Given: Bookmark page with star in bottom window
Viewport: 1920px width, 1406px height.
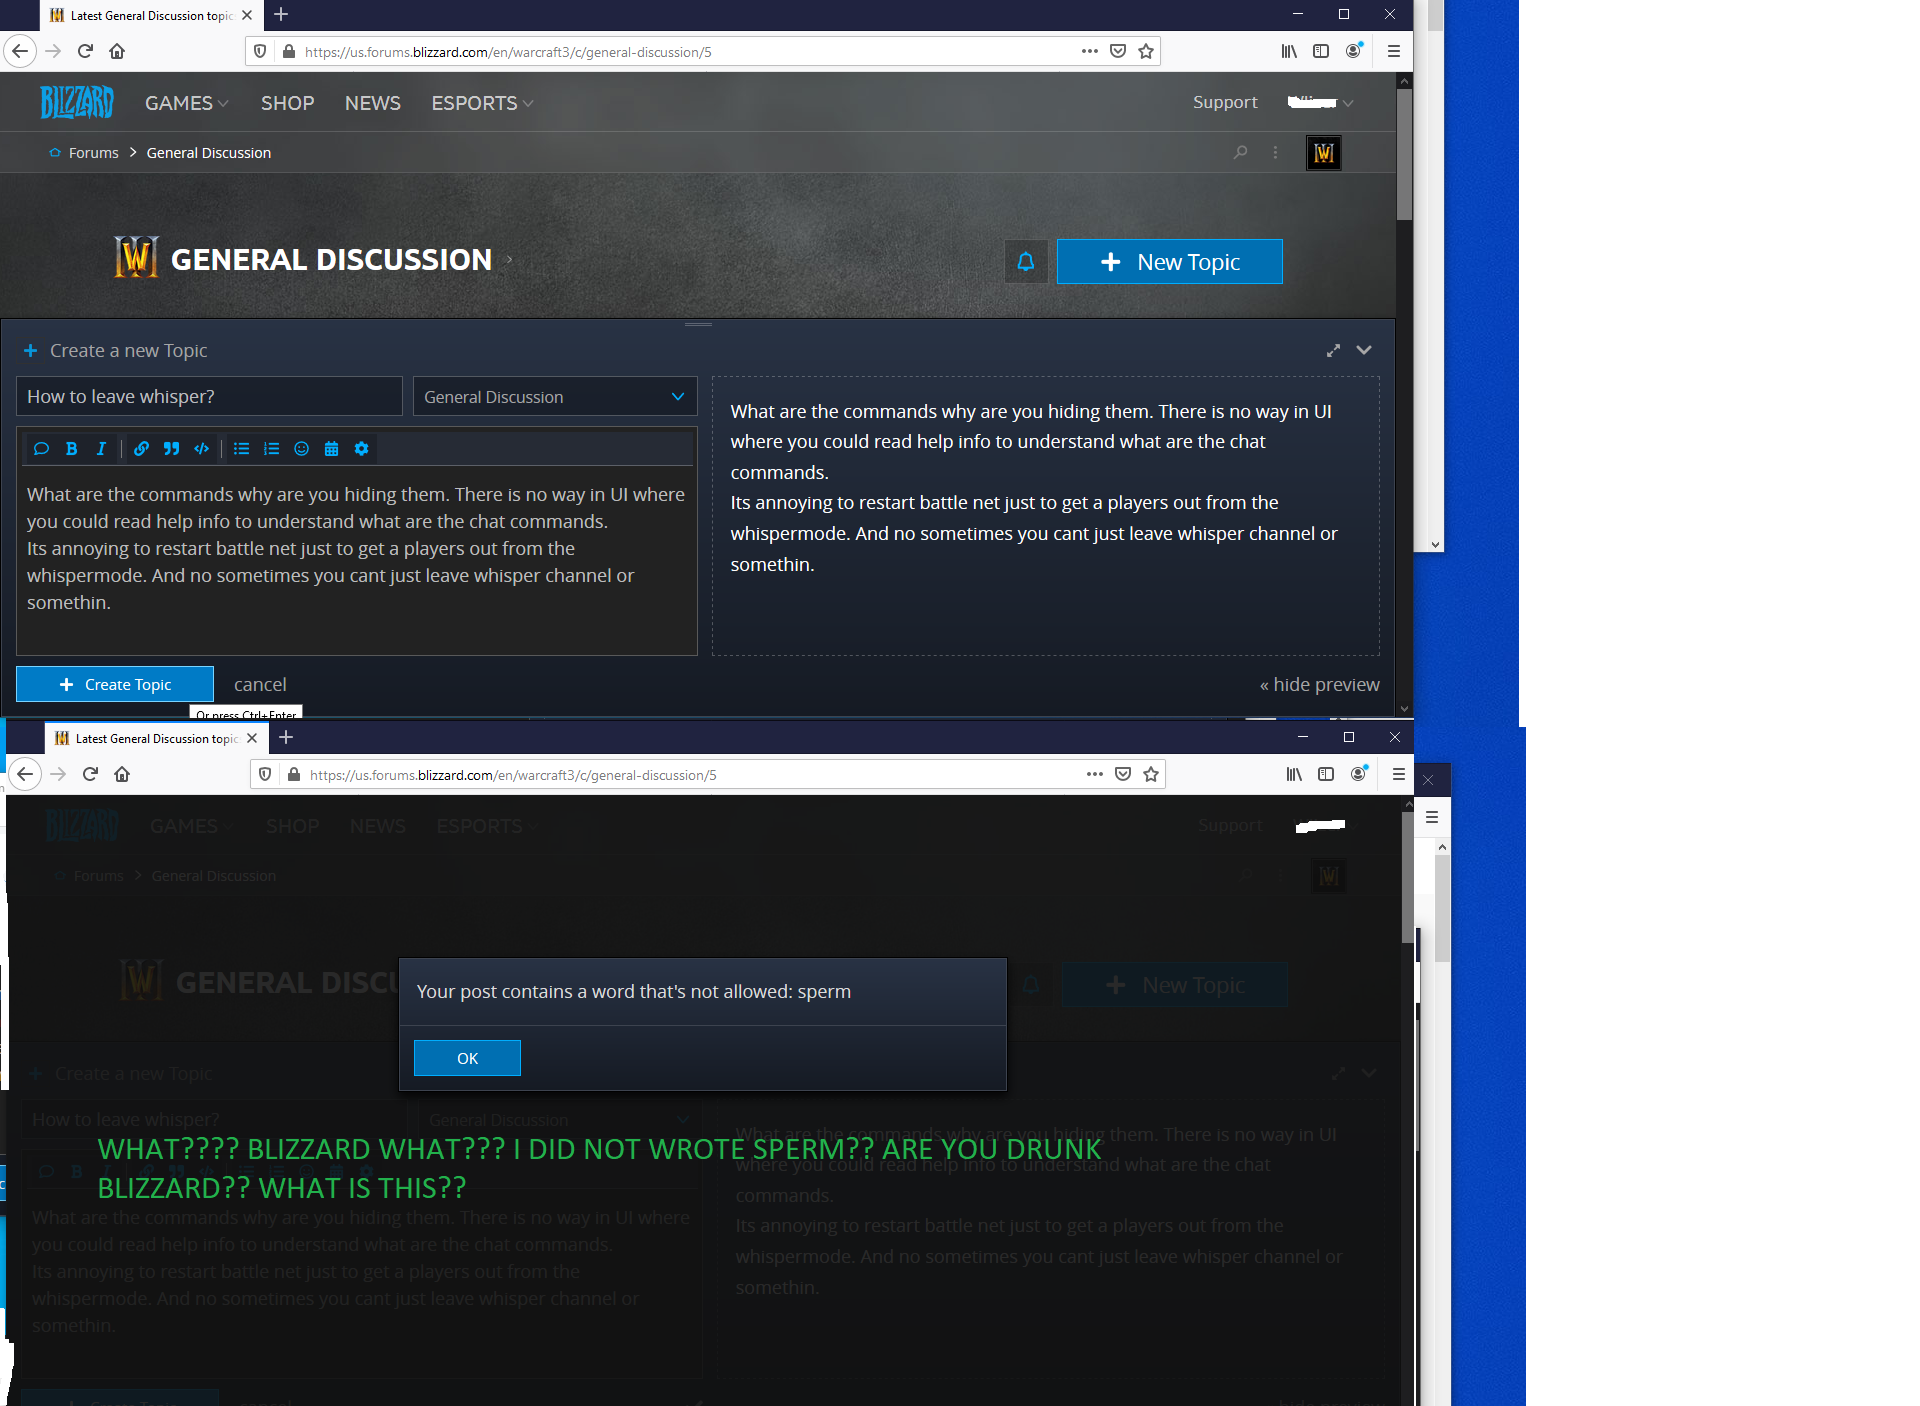Looking at the screenshot, I should 1151,774.
